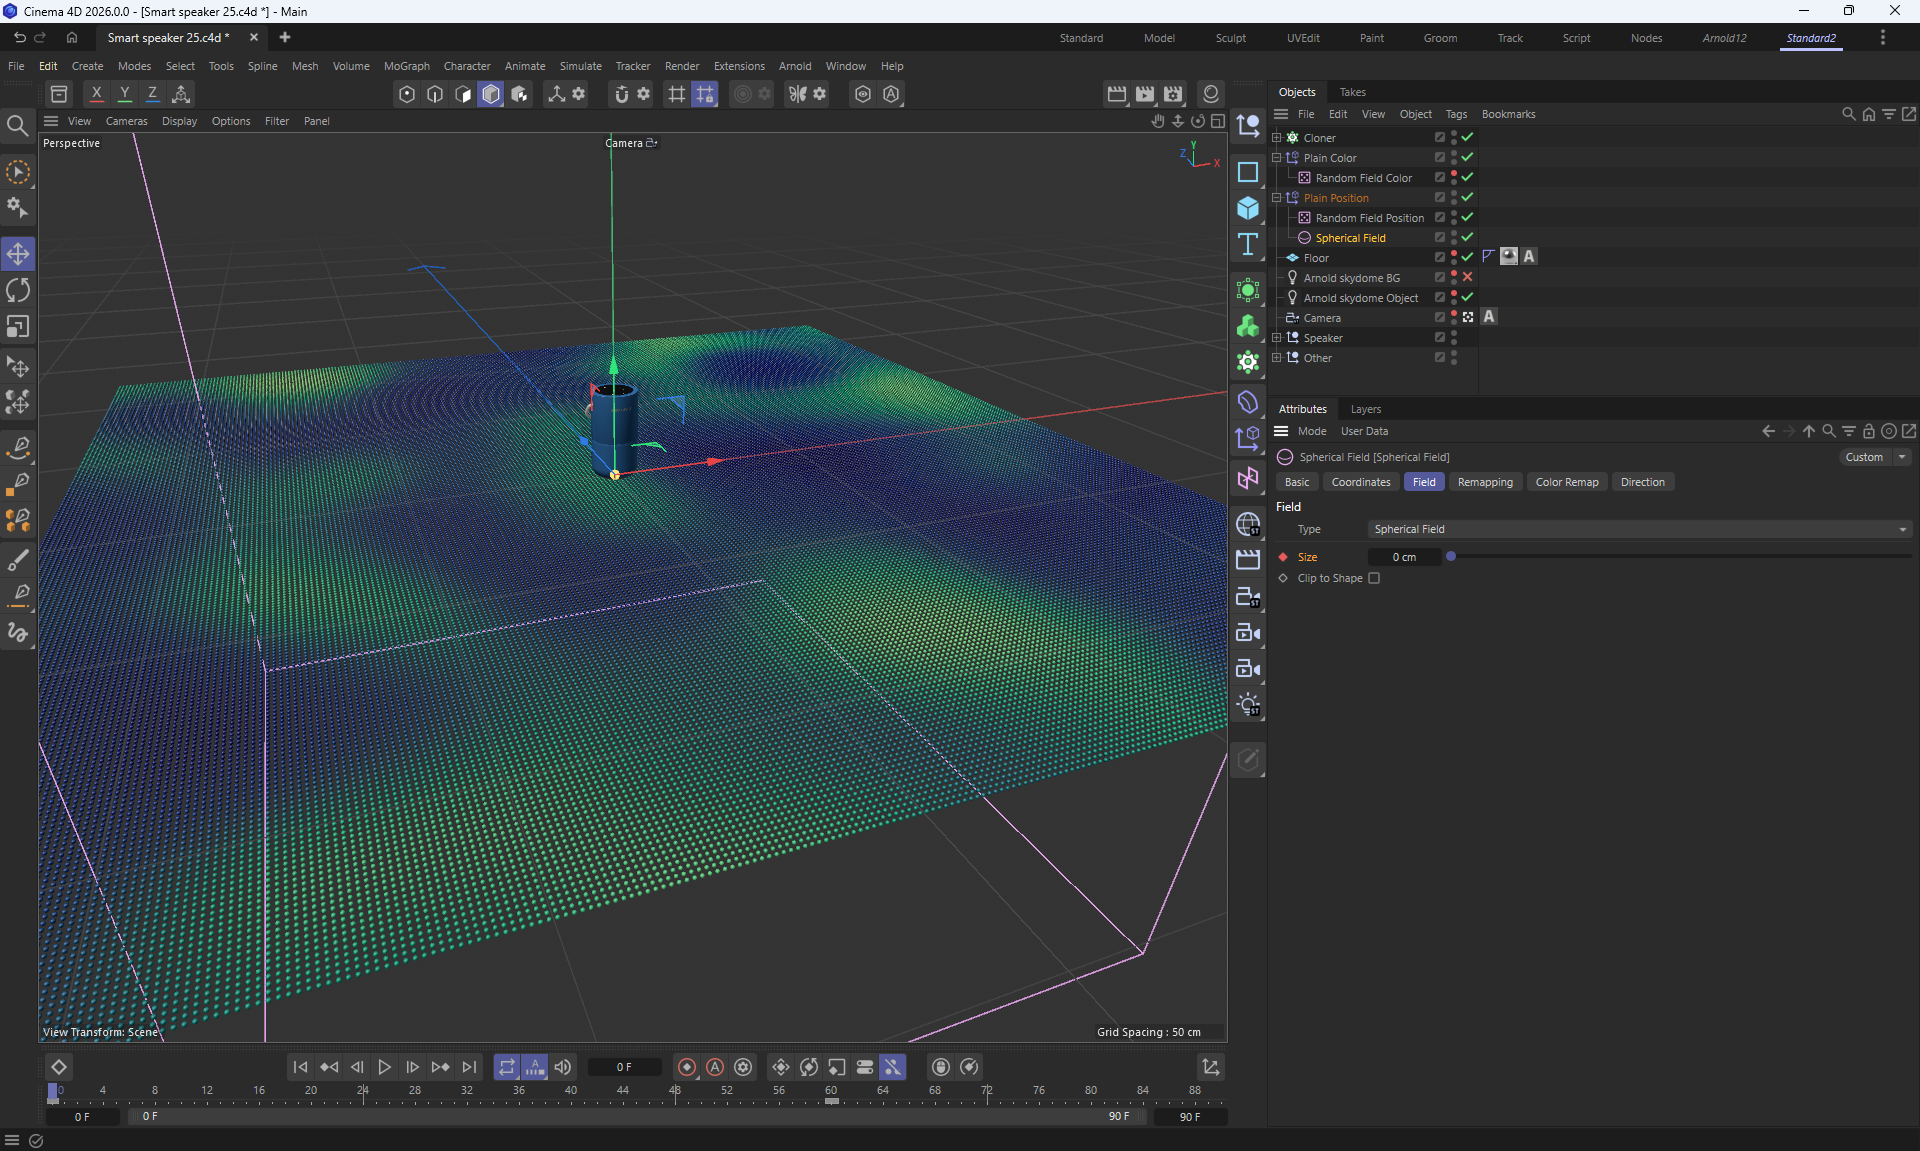Click the Record Active Objects button
The image size is (1920, 1151).
[687, 1067]
